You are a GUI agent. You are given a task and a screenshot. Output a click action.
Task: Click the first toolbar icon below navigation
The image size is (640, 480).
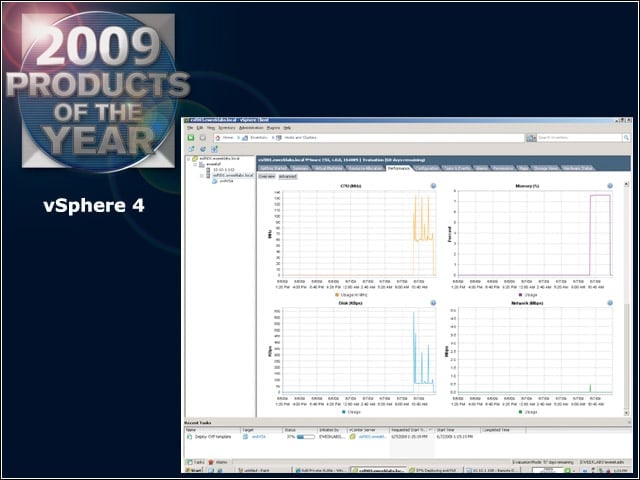click(191, 149)
